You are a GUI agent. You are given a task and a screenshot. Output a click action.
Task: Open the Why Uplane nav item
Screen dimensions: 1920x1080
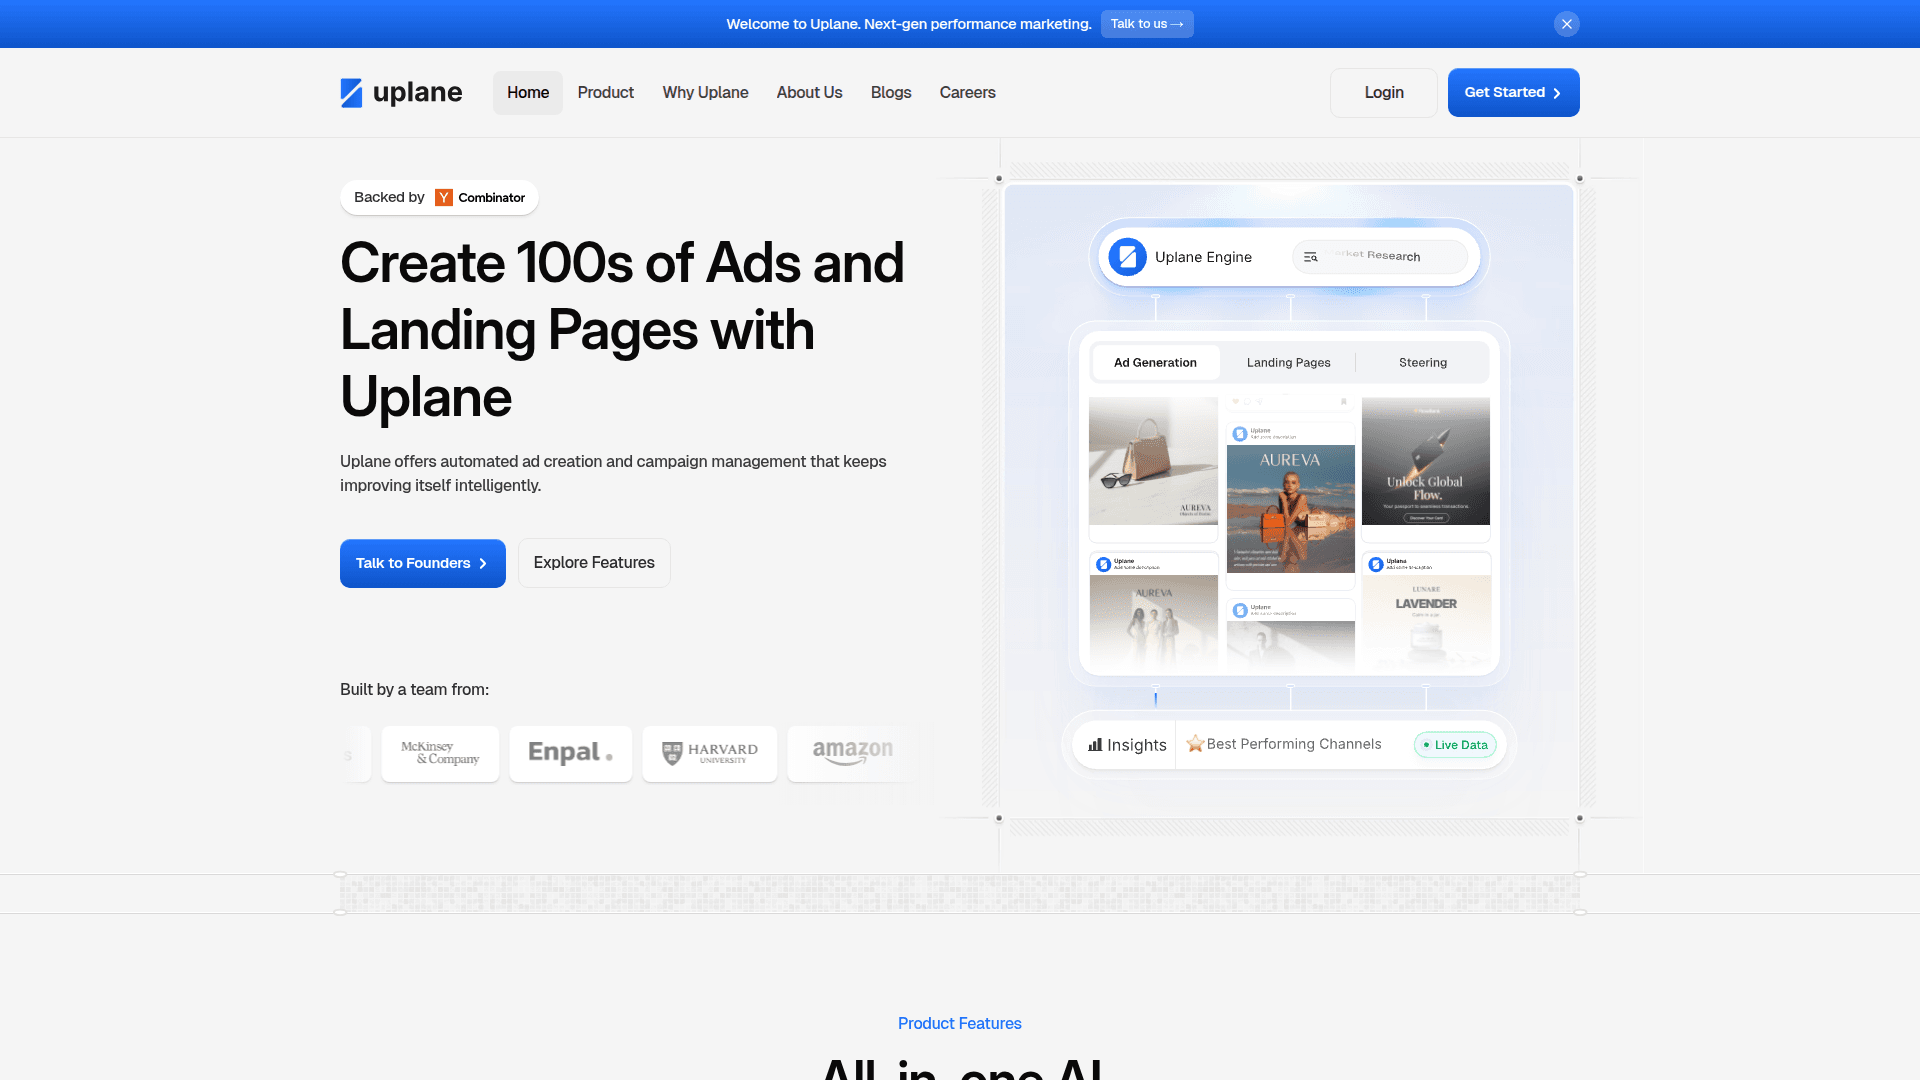coord(705,93)
